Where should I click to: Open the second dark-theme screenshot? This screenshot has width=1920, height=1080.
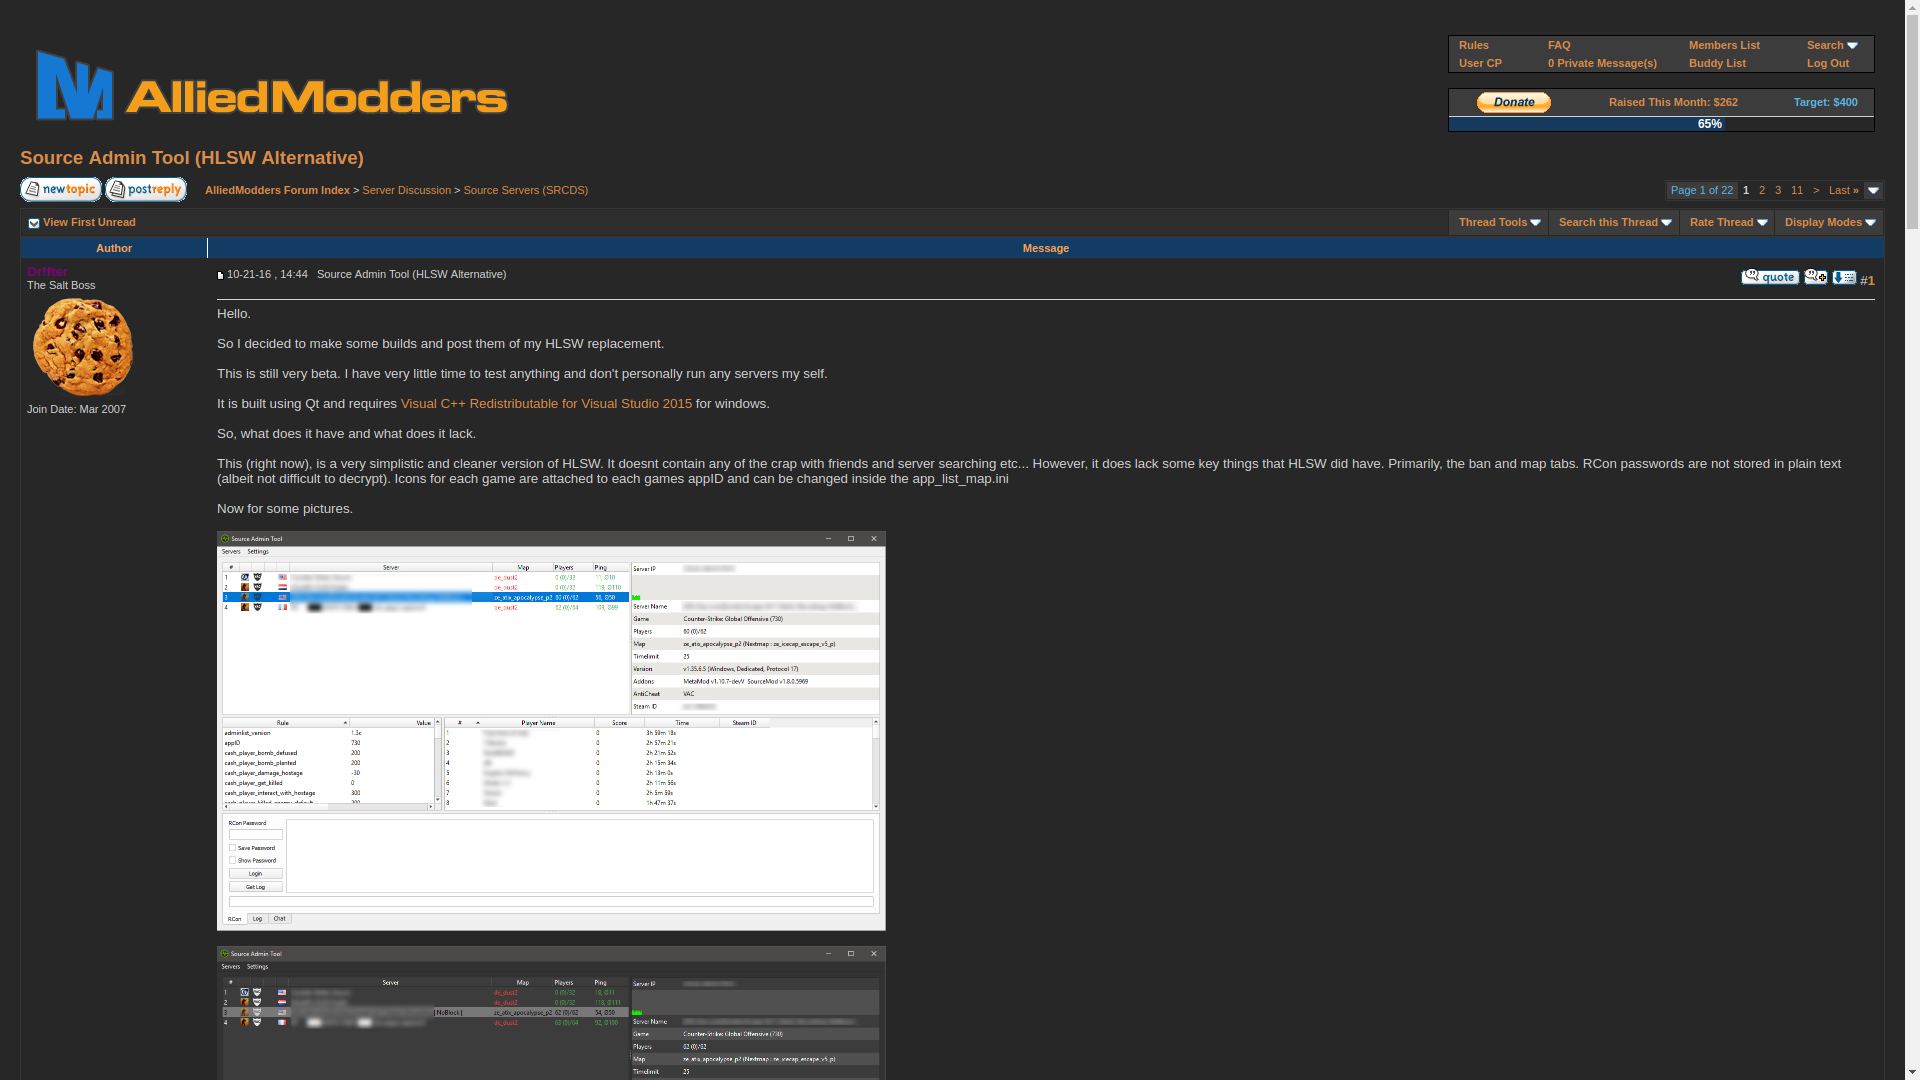551,1013
